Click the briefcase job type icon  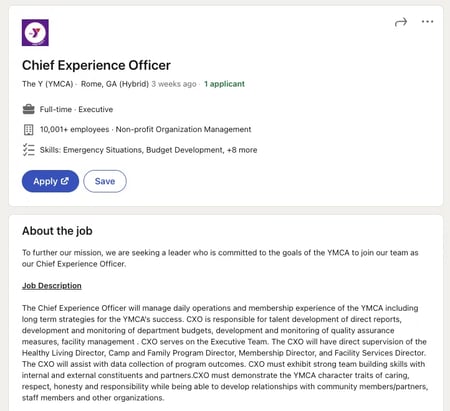pyautogui.click(x=28, y=109)
